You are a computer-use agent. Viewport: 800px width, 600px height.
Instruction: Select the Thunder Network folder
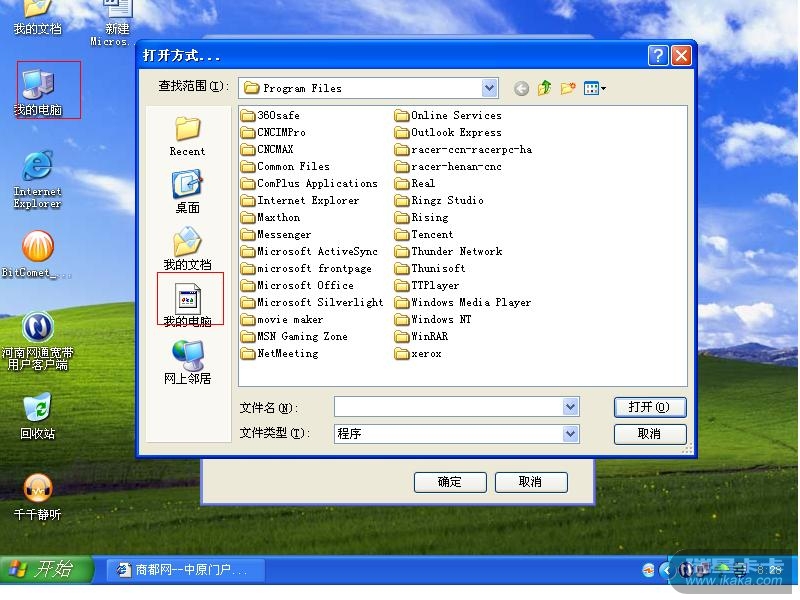(x=448, y=252)
